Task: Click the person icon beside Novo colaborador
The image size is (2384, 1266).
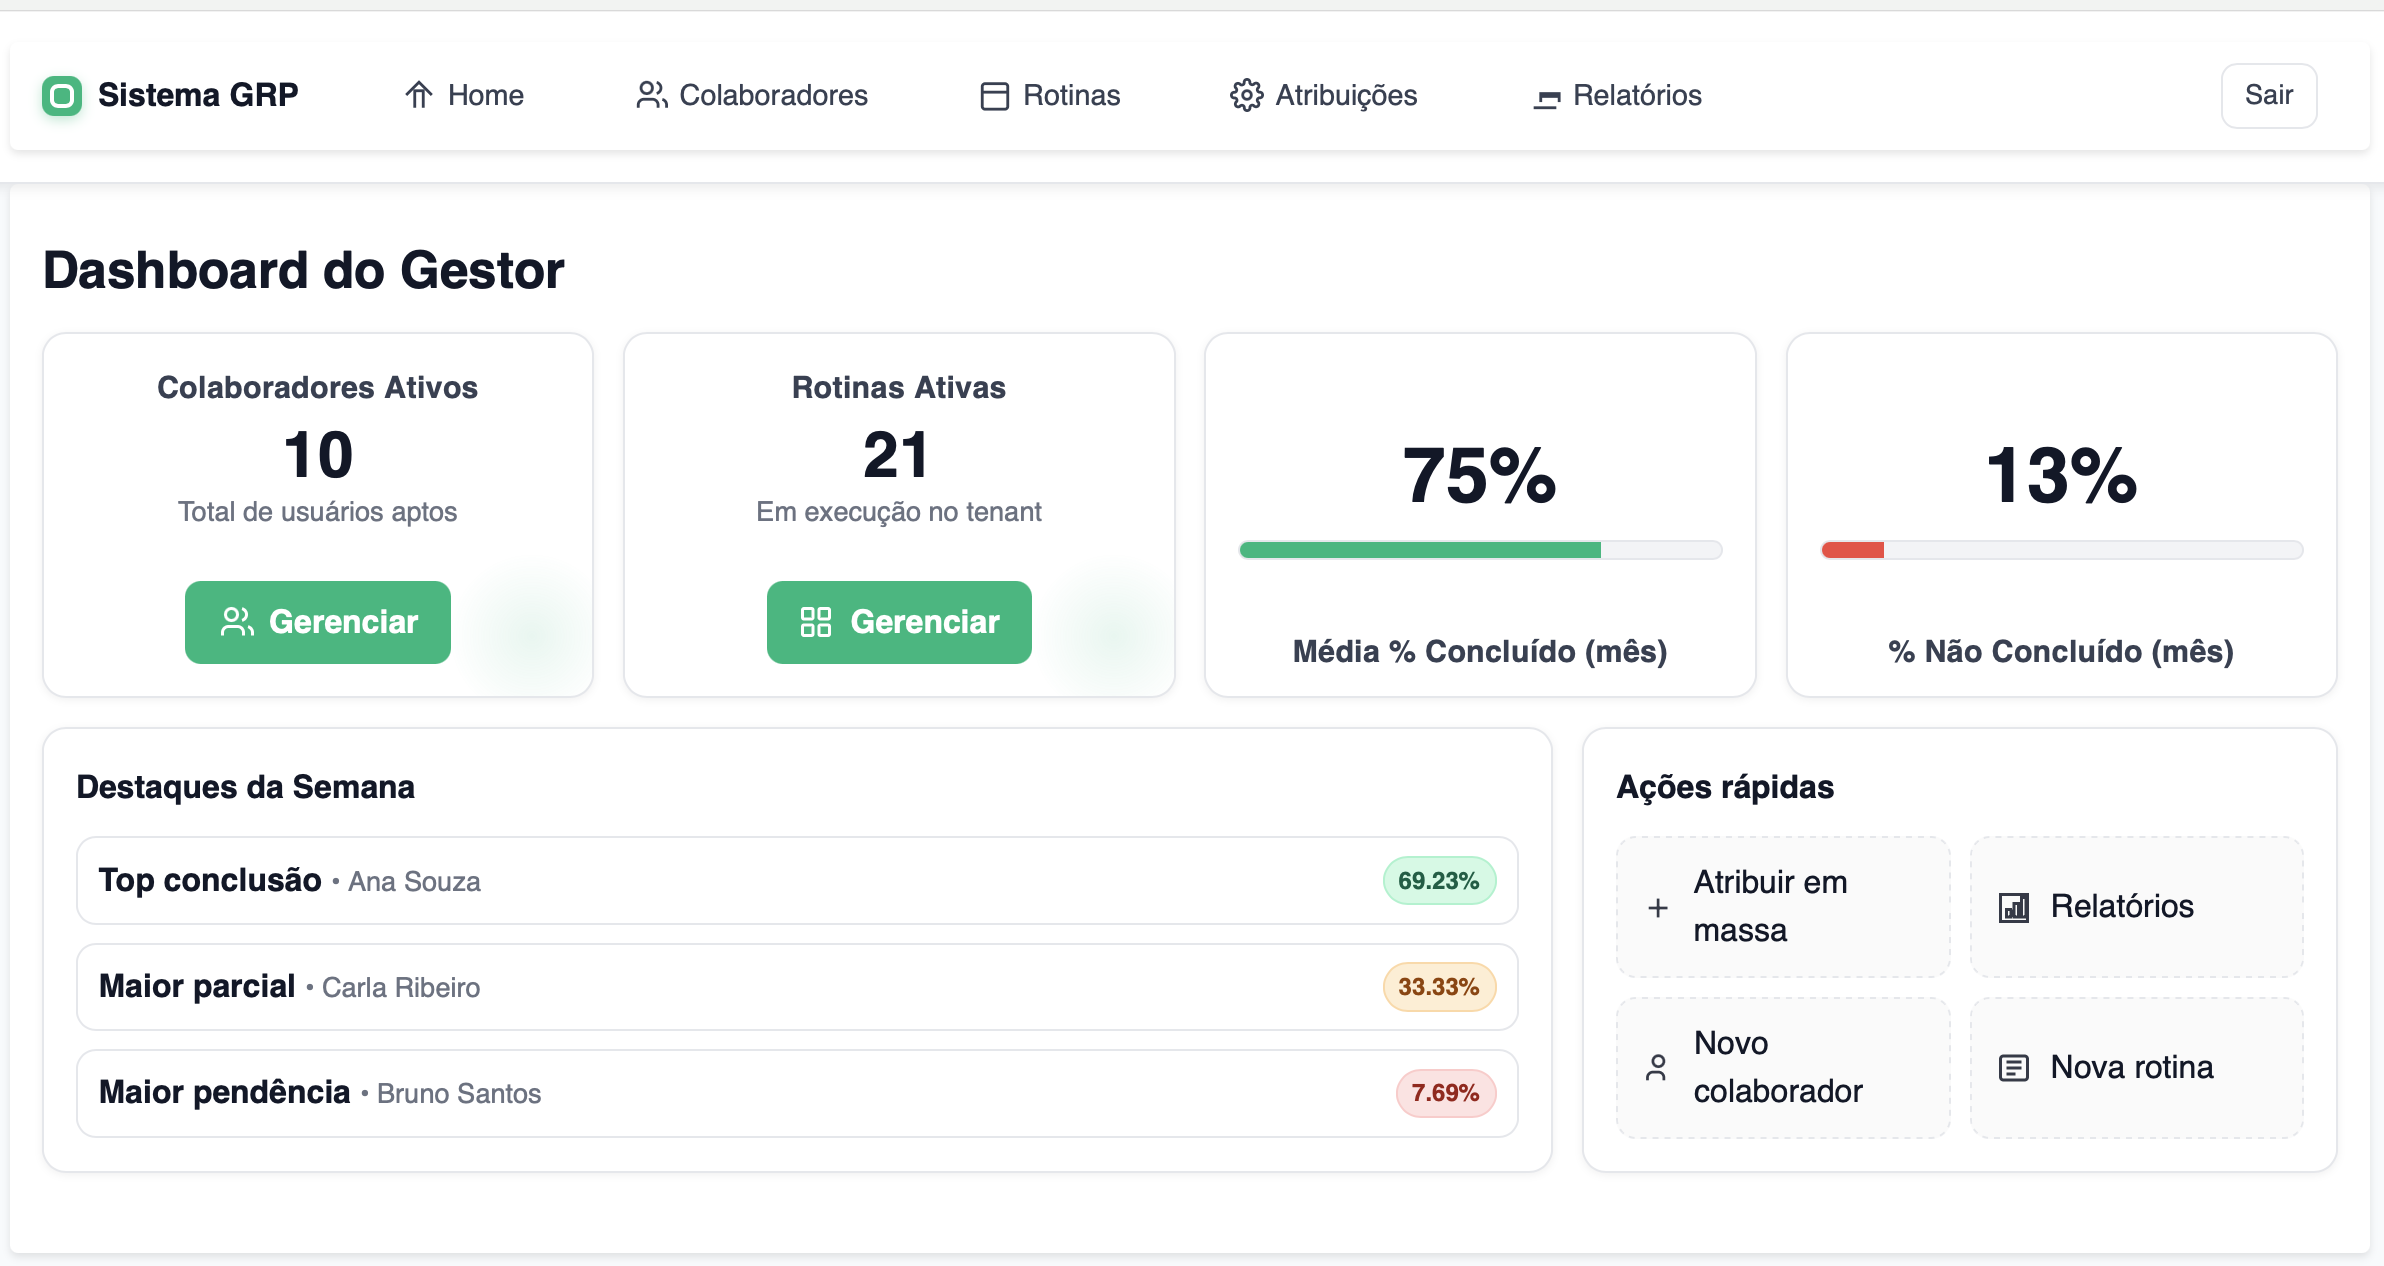Action: point(1656,1067)
